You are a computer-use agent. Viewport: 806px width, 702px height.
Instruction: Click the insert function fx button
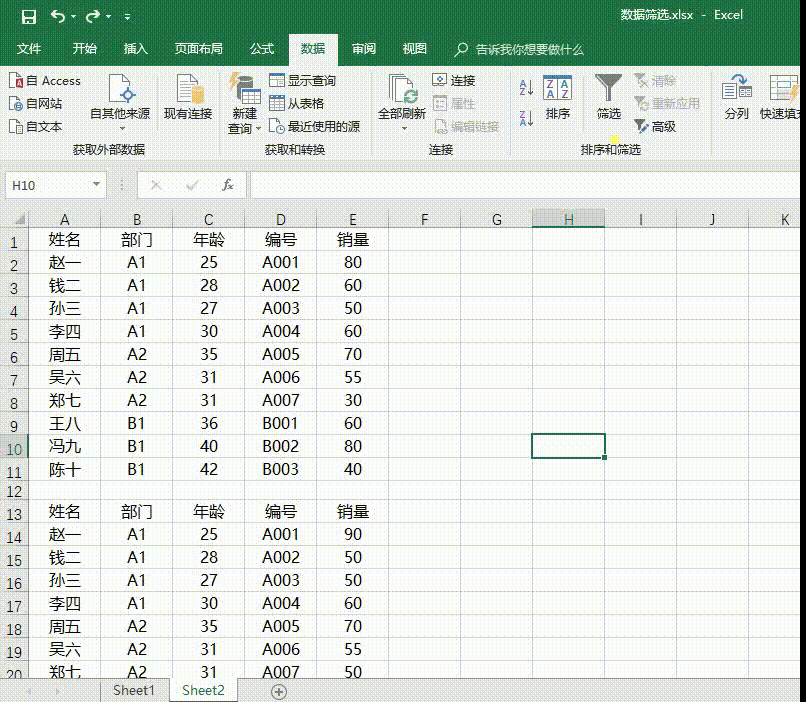(x=228, y=185)
